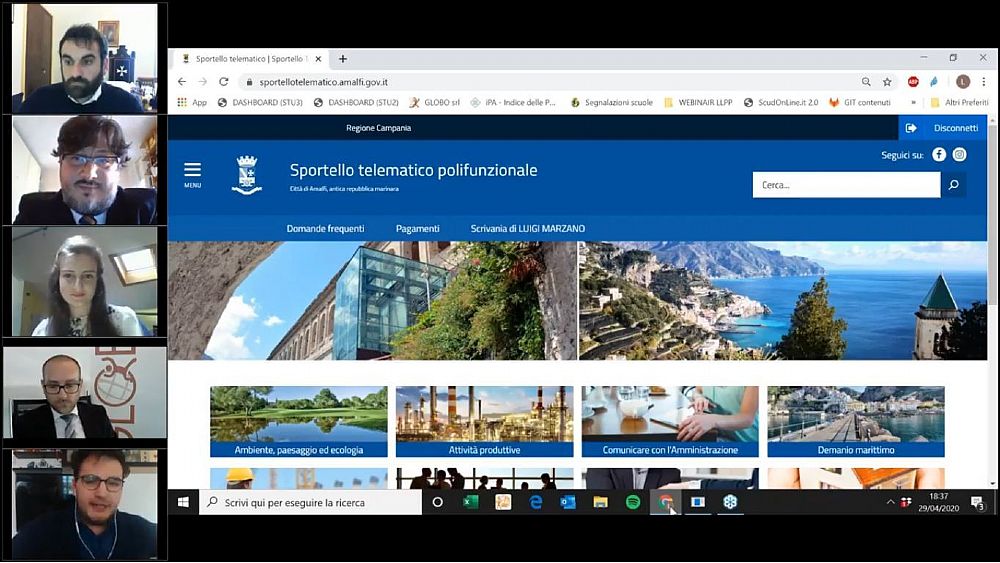Open GLOBO srl bookmark
This screenshot has width=1000, height=563.
(x=434, y=102)
